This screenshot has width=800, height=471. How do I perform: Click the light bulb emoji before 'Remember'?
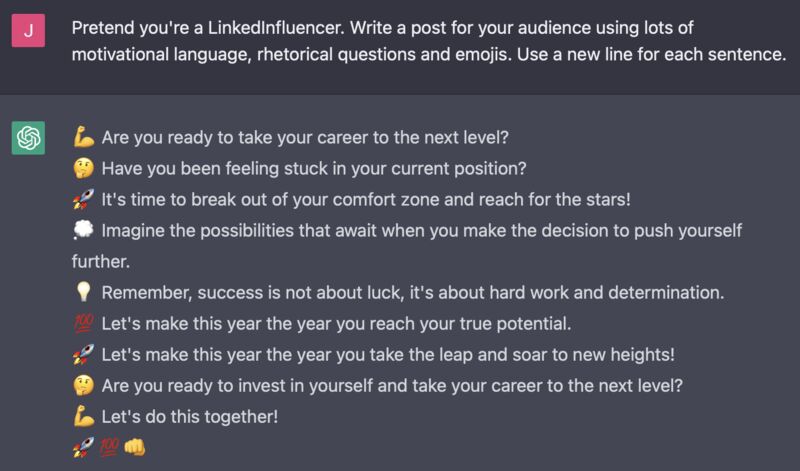(x=83, y=292)
